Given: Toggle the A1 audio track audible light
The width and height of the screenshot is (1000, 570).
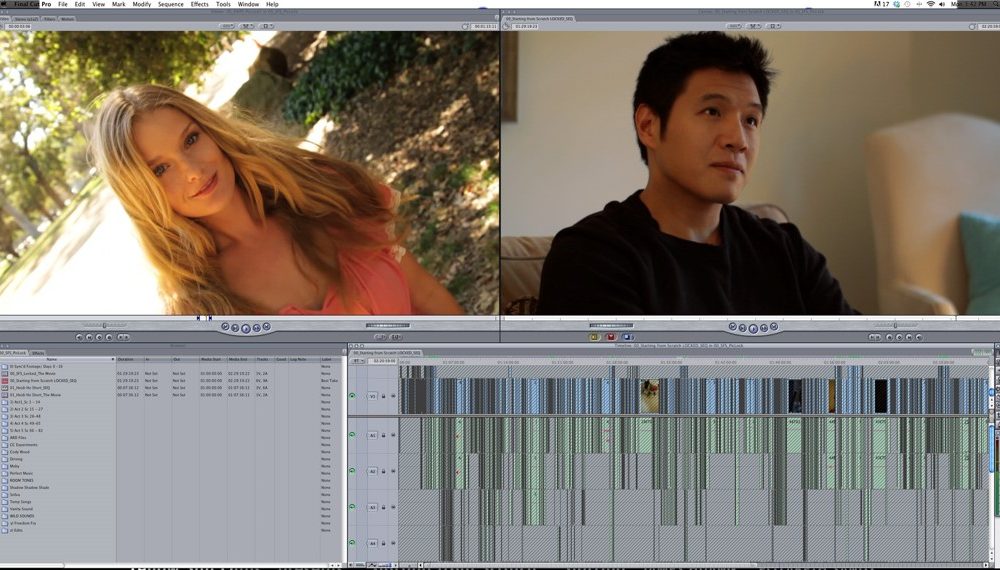Looking at the screenshot, I should click(x=352, y=436).
